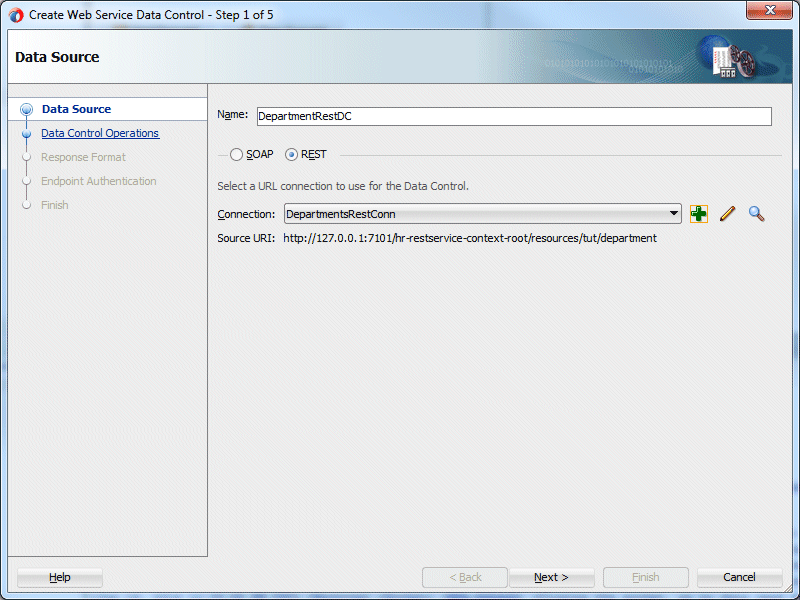
Task: Click the Source URI department URL text
Action: click(x=470, y=238)
